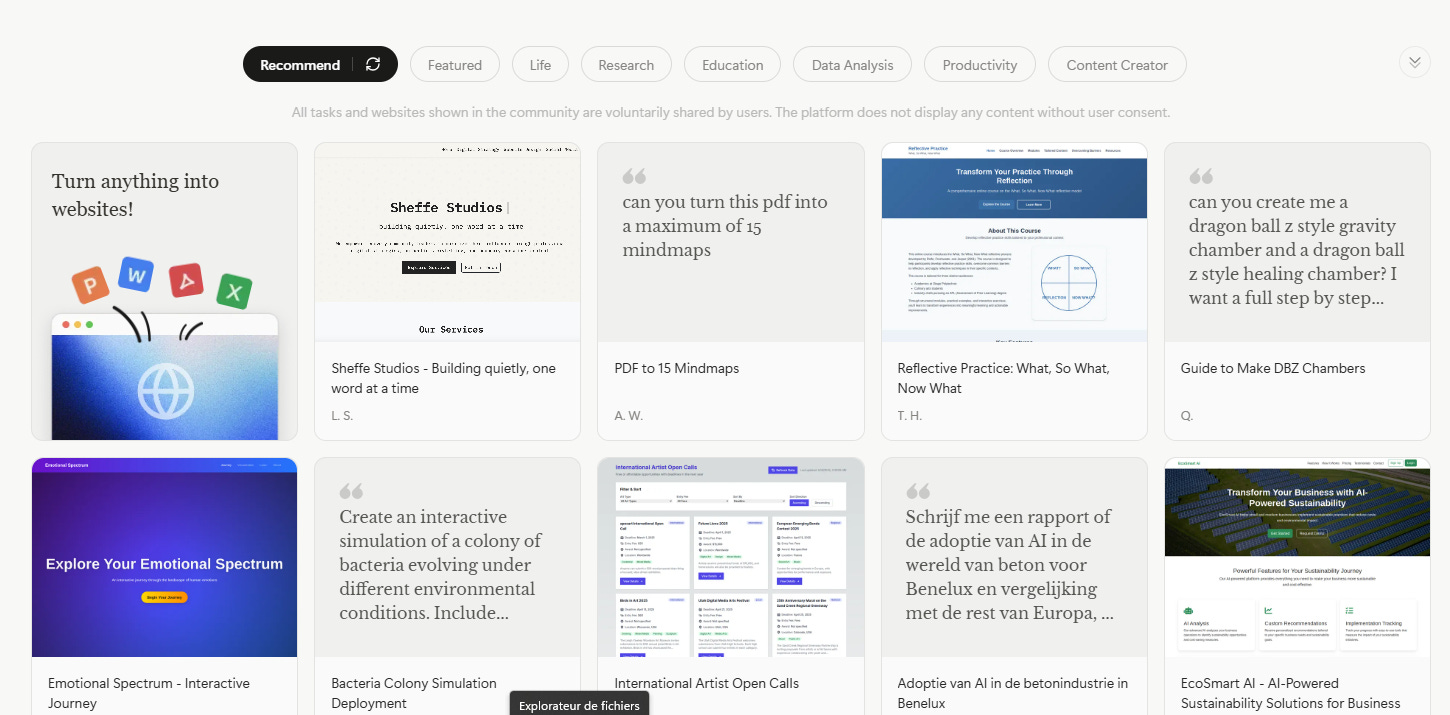Click Begin Your Journey button in Emotional Spectrum preview

164,597
